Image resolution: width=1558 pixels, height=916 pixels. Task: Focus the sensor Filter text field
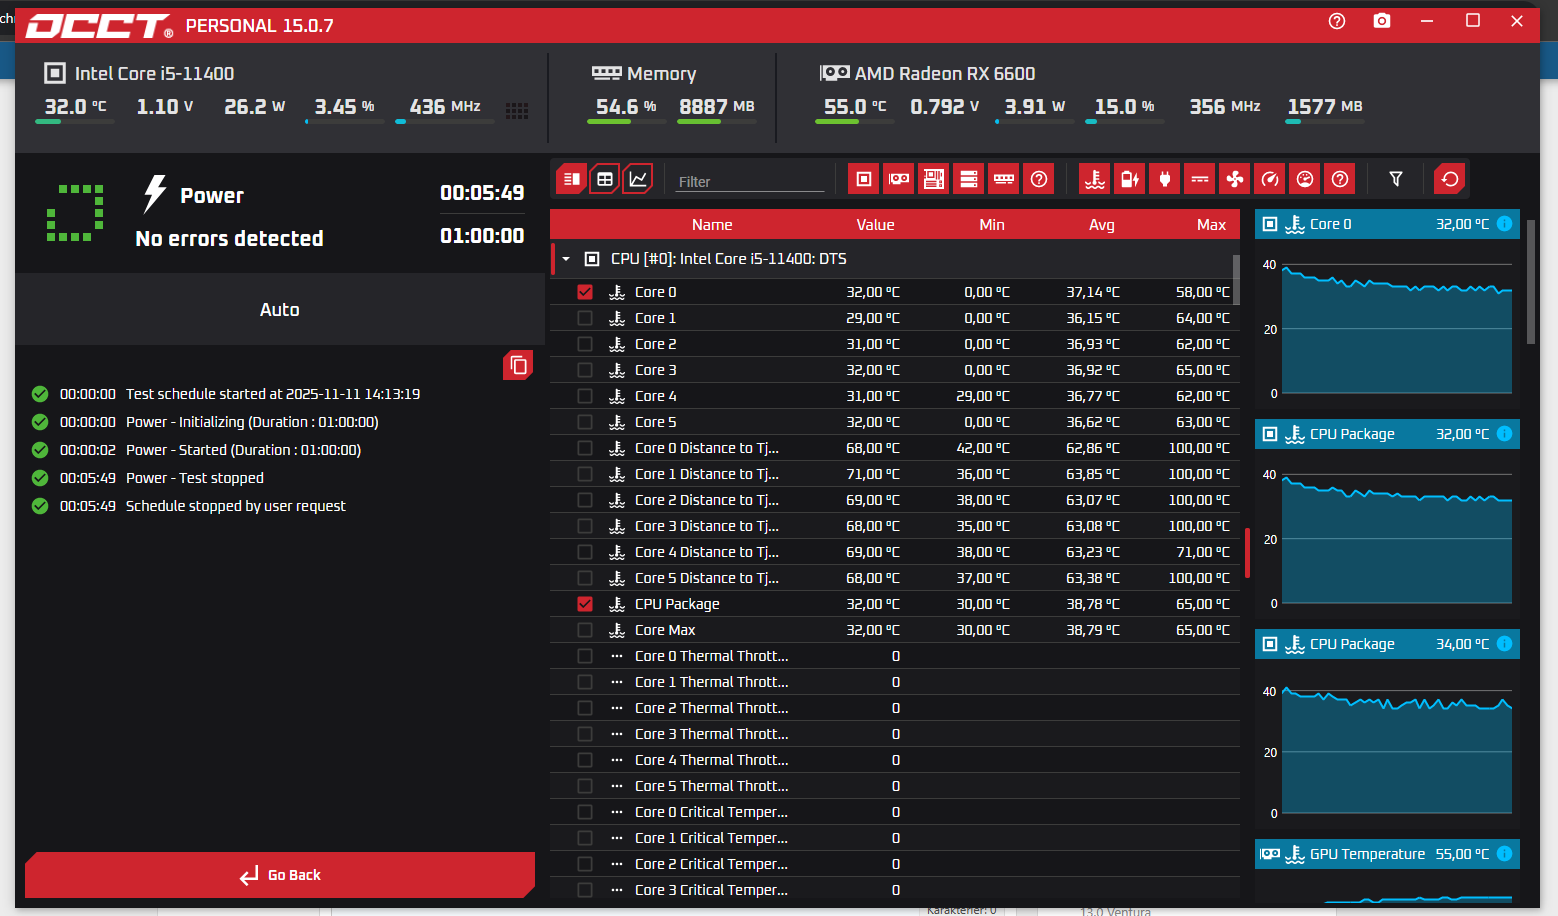click(750, 181)
